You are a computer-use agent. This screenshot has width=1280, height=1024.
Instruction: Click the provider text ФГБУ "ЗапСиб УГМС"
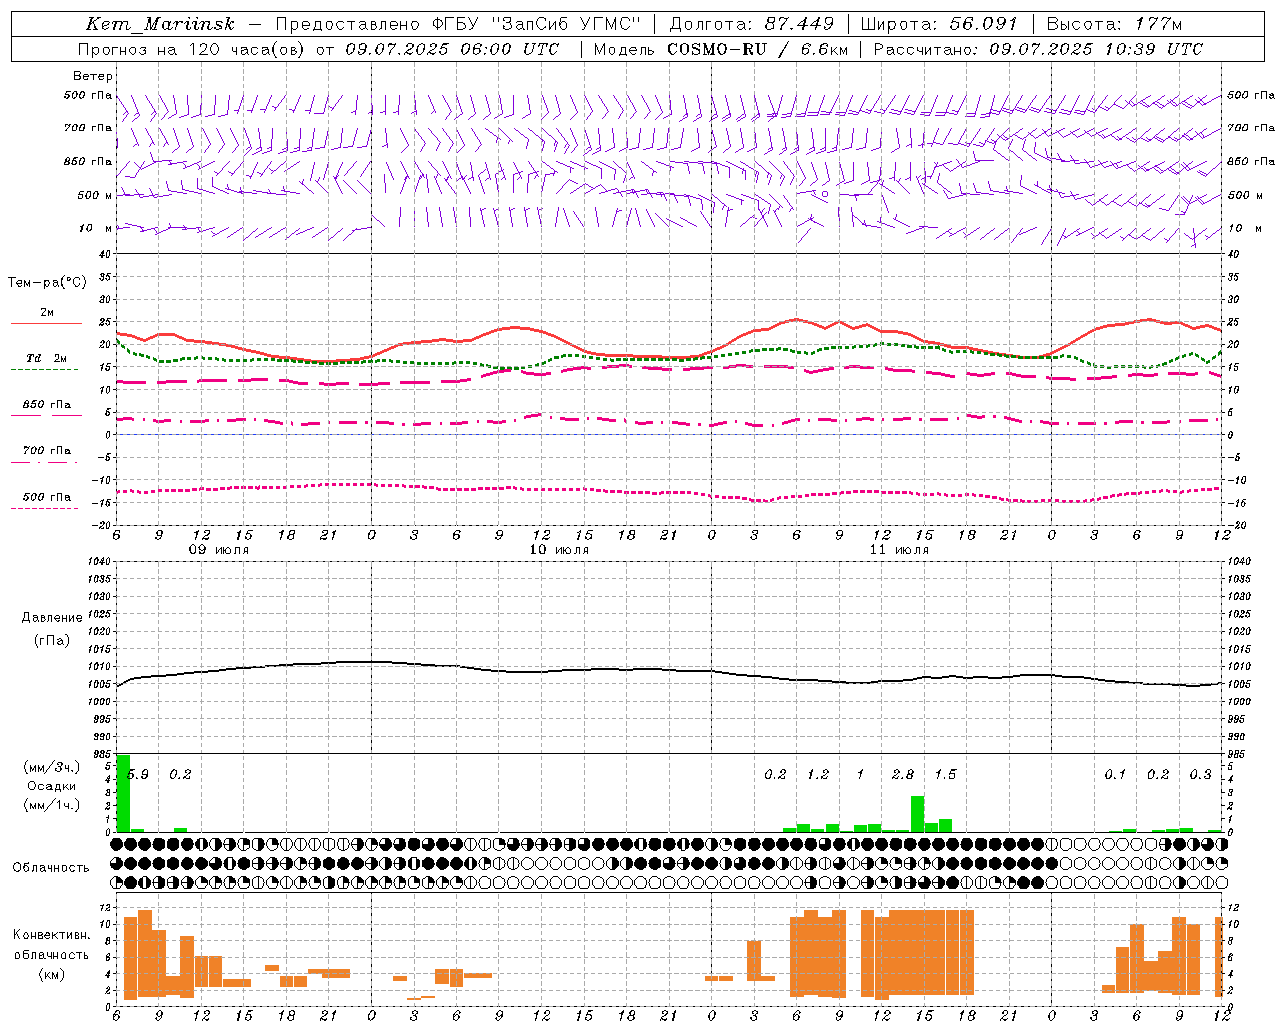[537, 24]
